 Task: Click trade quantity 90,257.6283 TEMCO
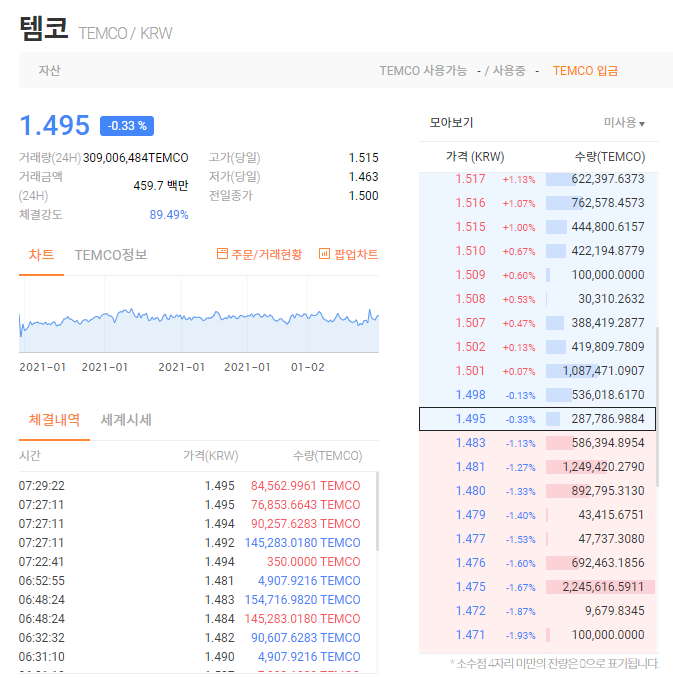[305, 524]
